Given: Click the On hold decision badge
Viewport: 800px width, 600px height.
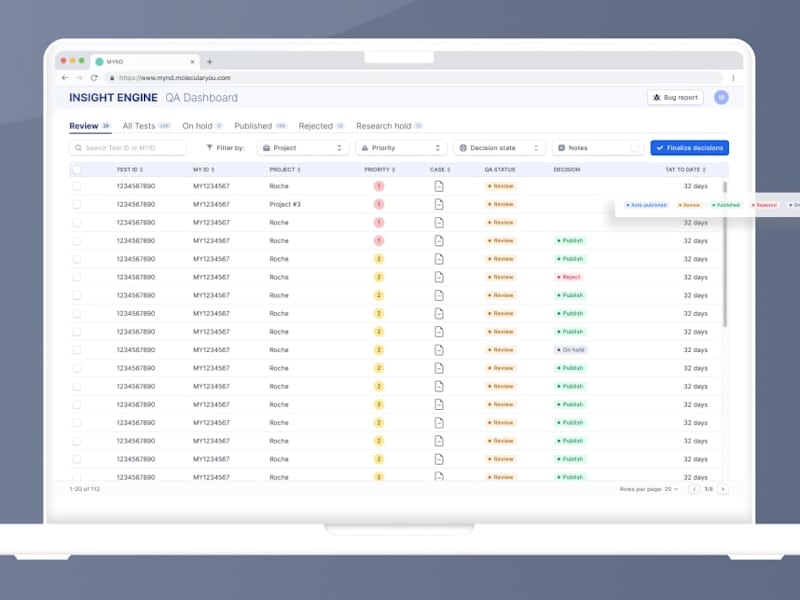Looking at the screenshot, I should 571,350.
